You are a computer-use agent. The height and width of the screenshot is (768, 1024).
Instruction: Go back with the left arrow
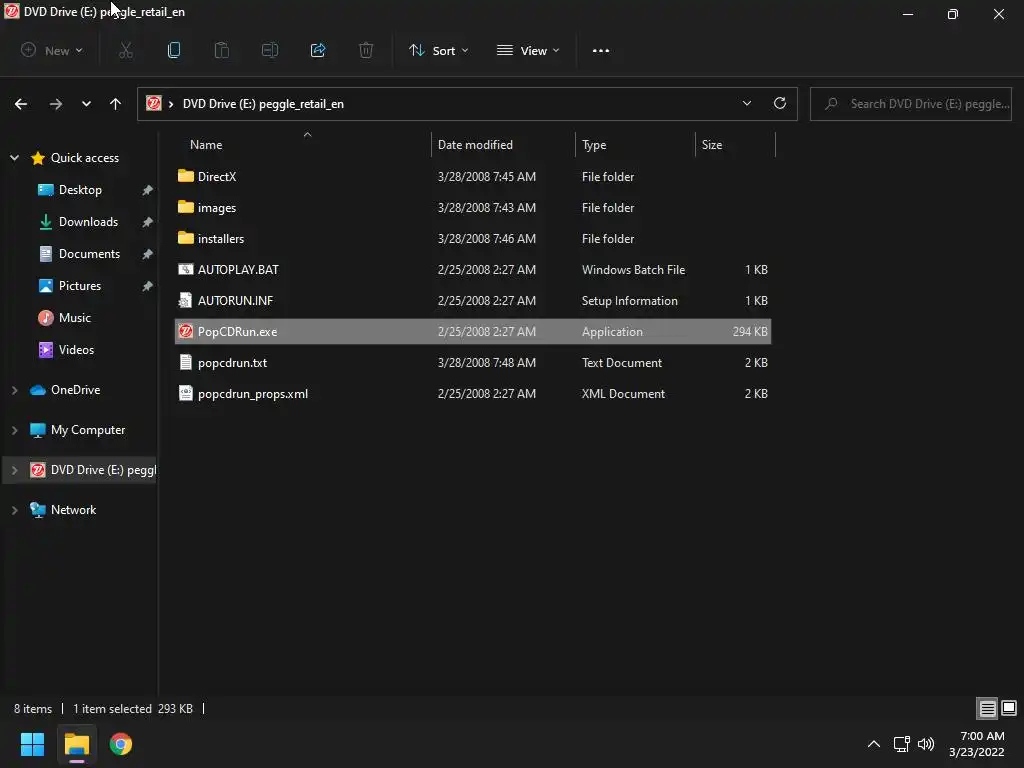[21, 104]
